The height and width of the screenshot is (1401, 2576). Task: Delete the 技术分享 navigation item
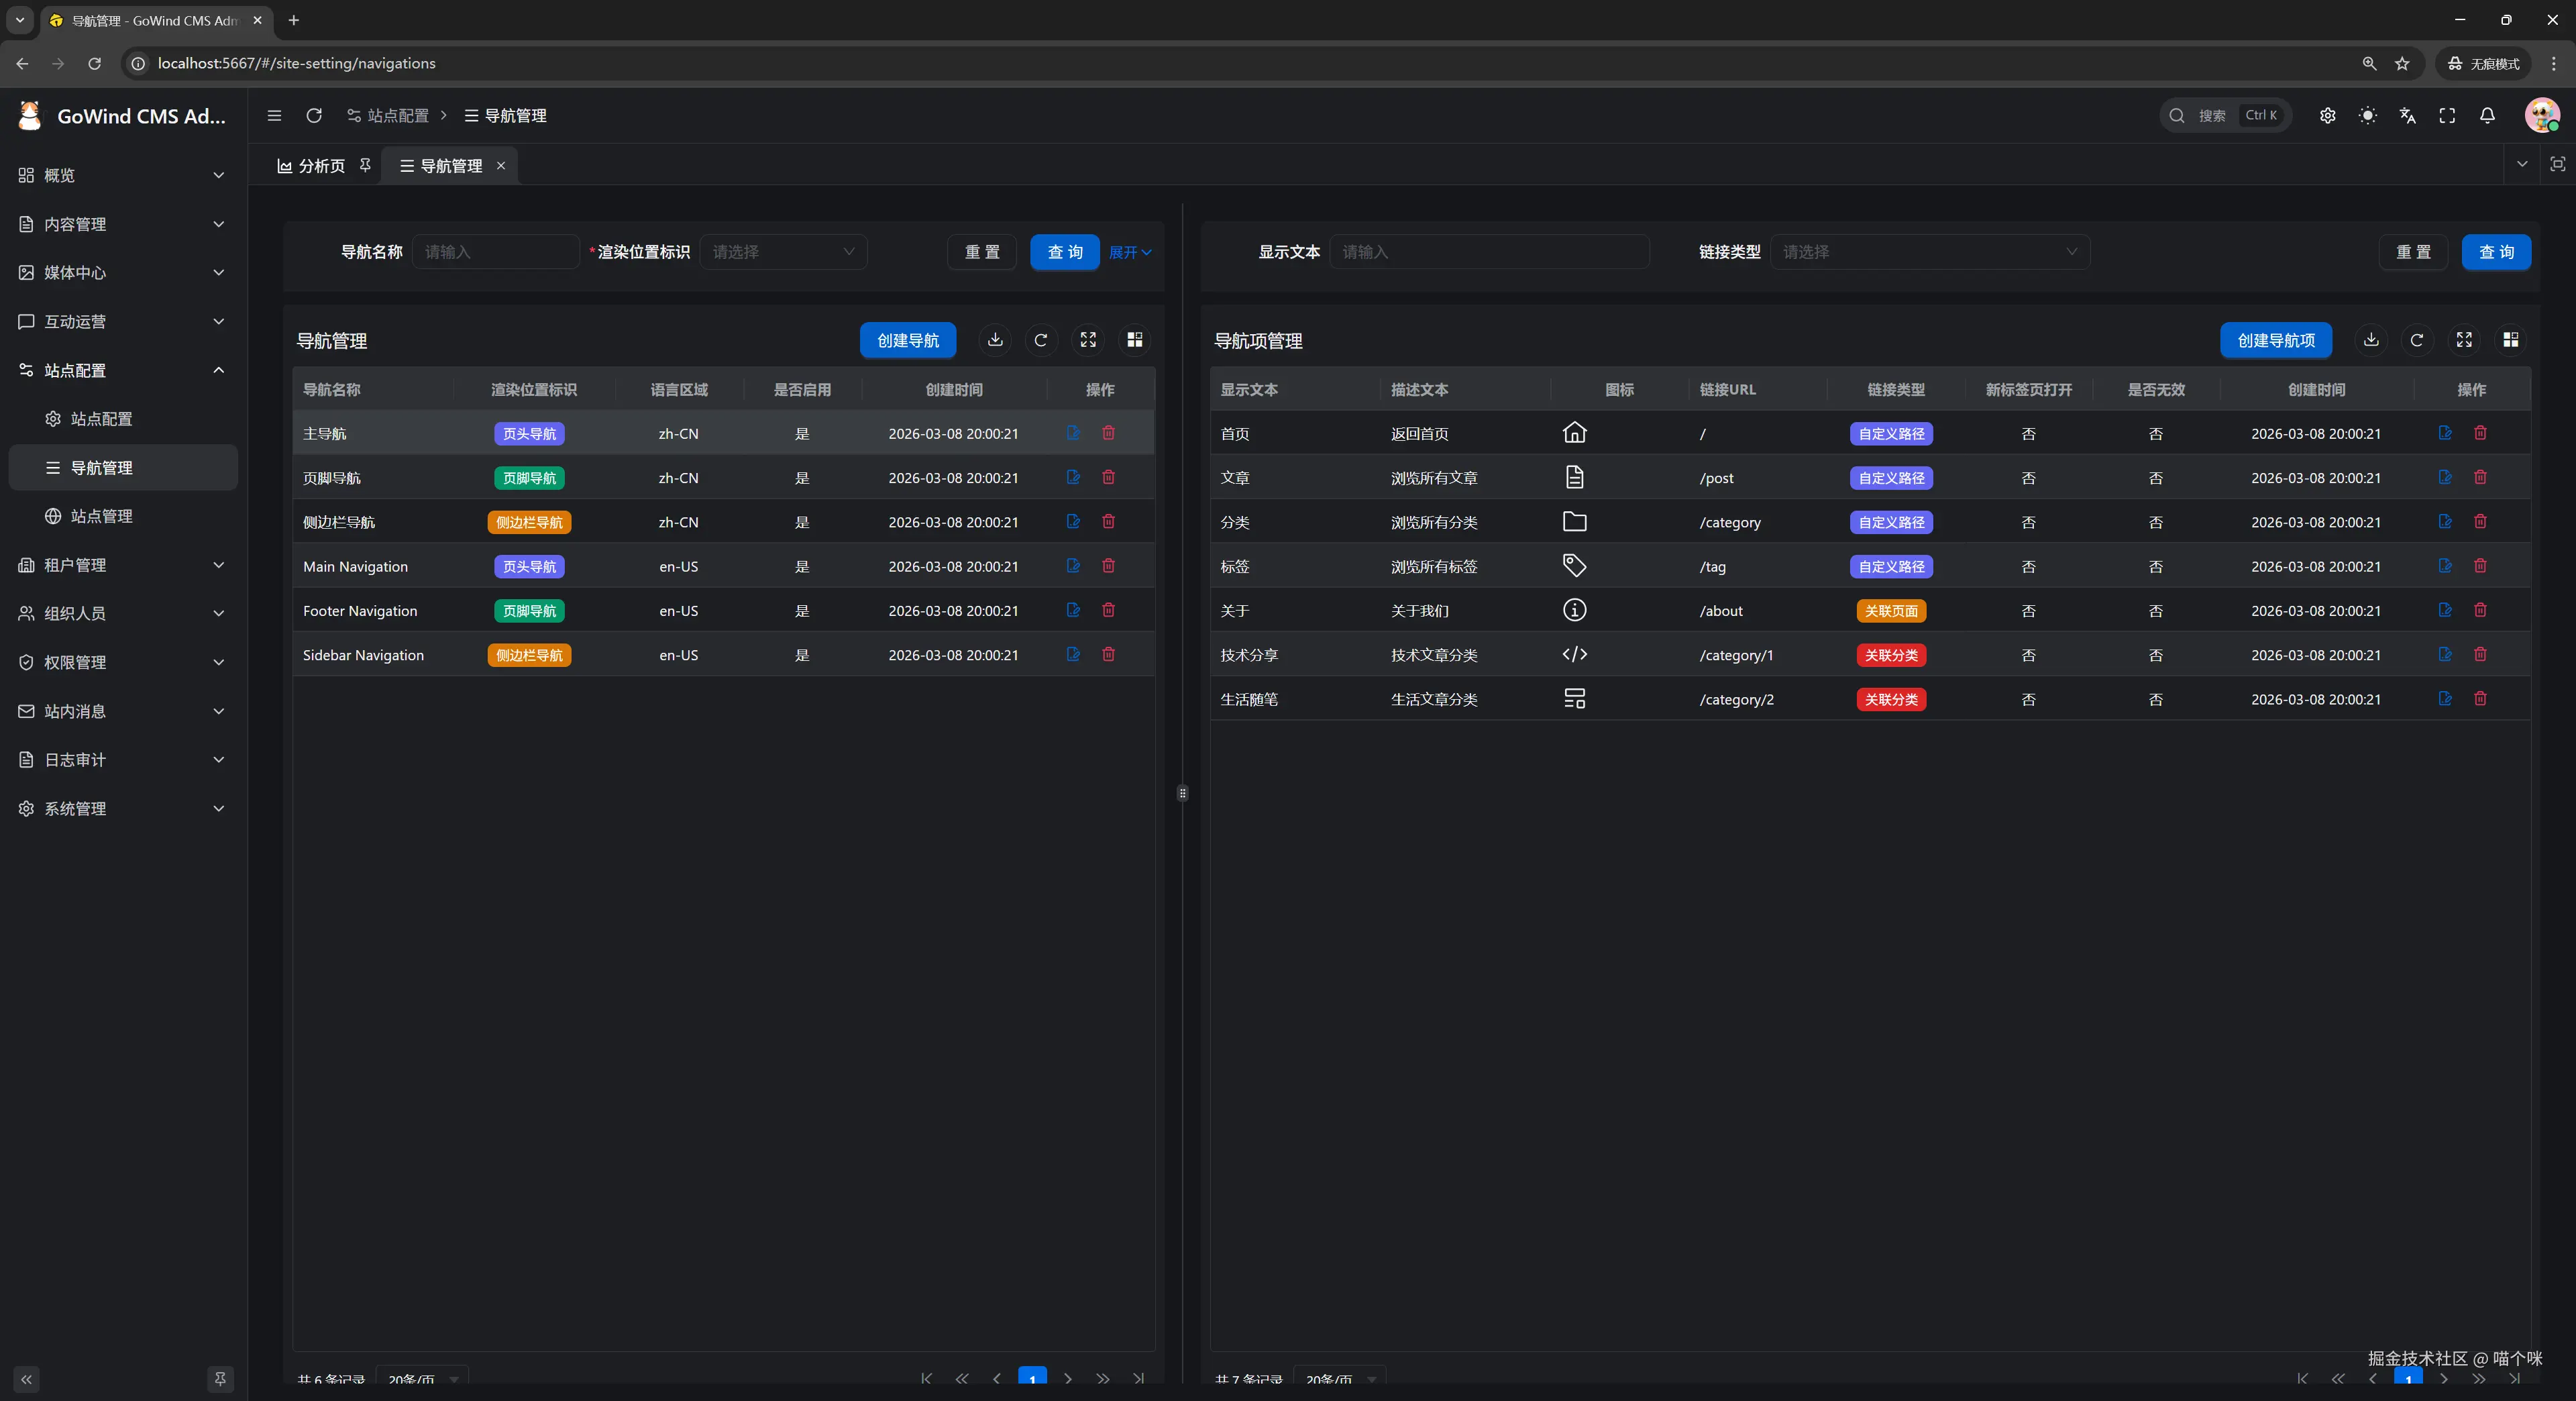(x=2480, y=654)
